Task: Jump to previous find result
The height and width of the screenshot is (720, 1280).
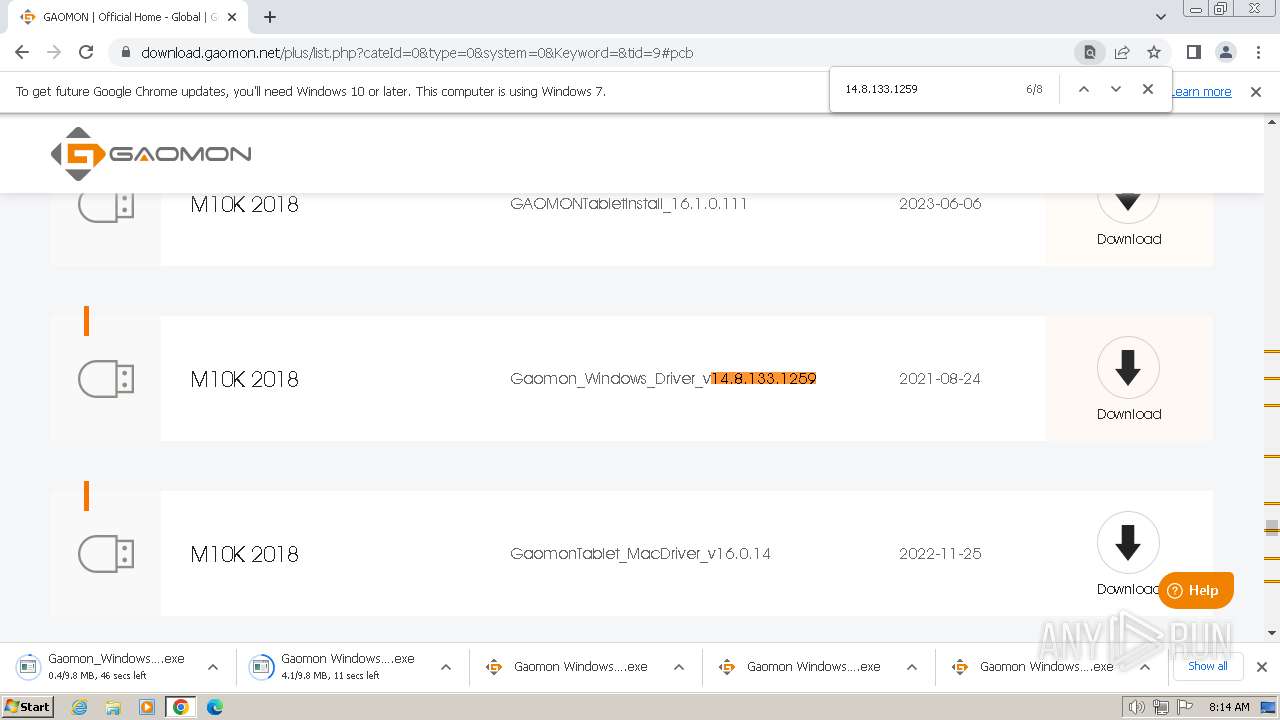Action: coord(1083,89)
